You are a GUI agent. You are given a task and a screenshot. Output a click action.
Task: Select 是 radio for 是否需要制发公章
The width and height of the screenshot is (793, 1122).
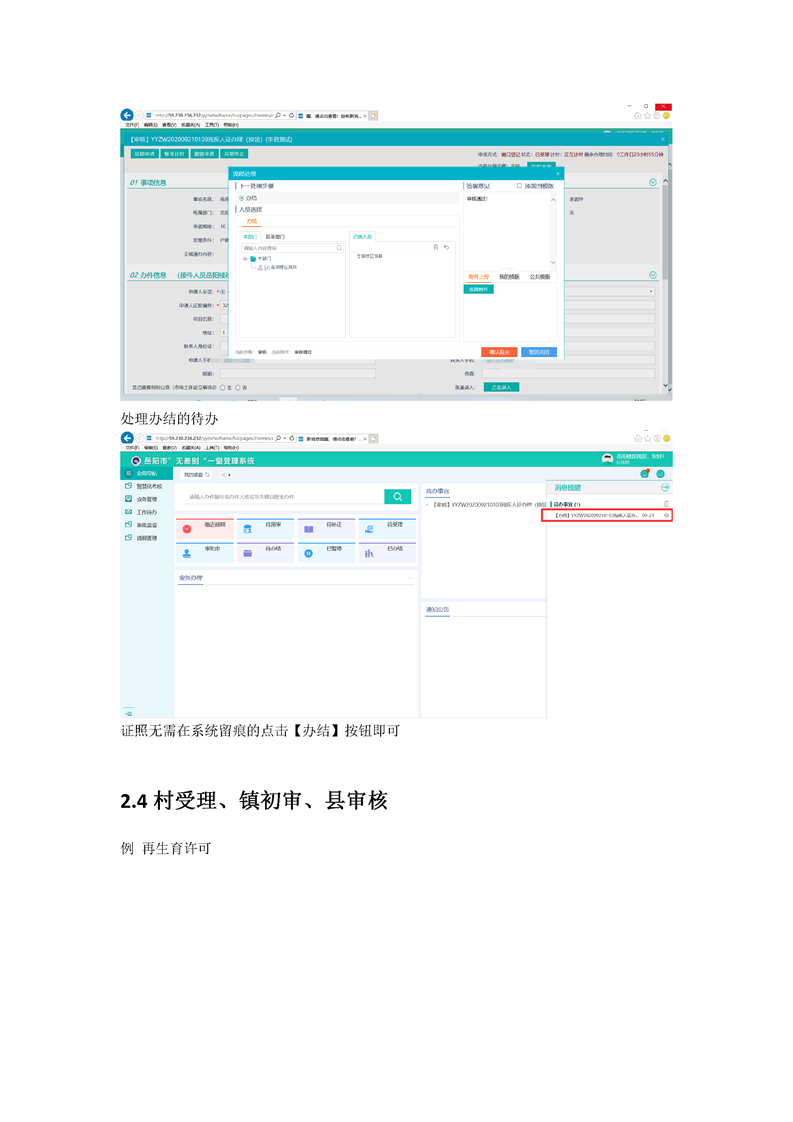[223, 387]
